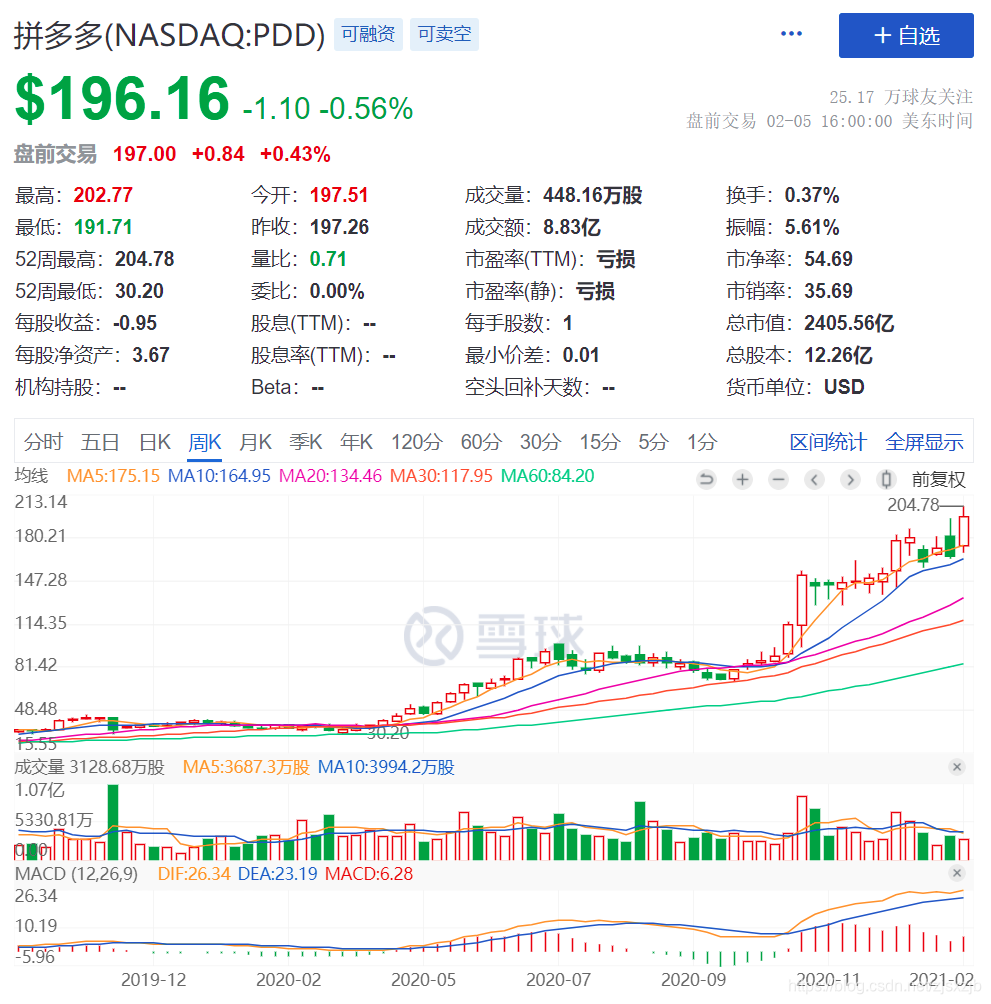Image resolution: width=991 pixels, height=1004 pixels.
Task: Select the 60分 interval tab
Action: tap(481, 442)
